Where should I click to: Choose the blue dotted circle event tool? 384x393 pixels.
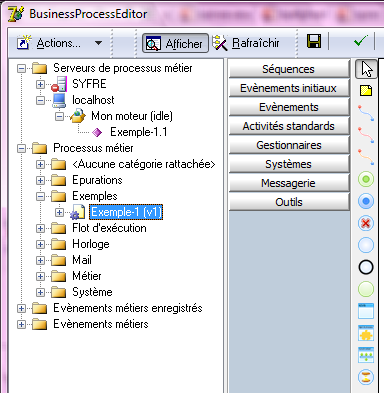366,201
